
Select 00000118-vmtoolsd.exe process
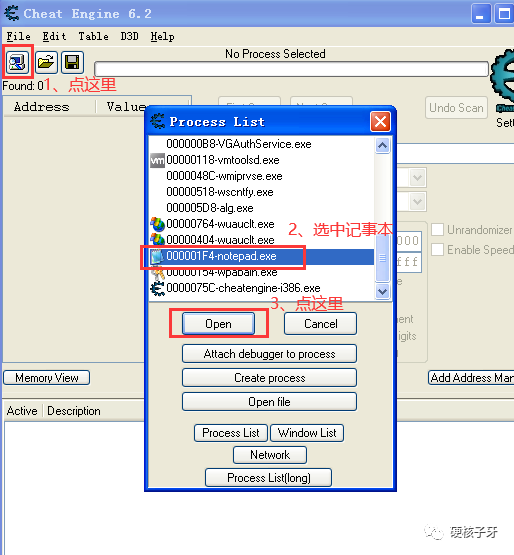[x=262, y=160]
